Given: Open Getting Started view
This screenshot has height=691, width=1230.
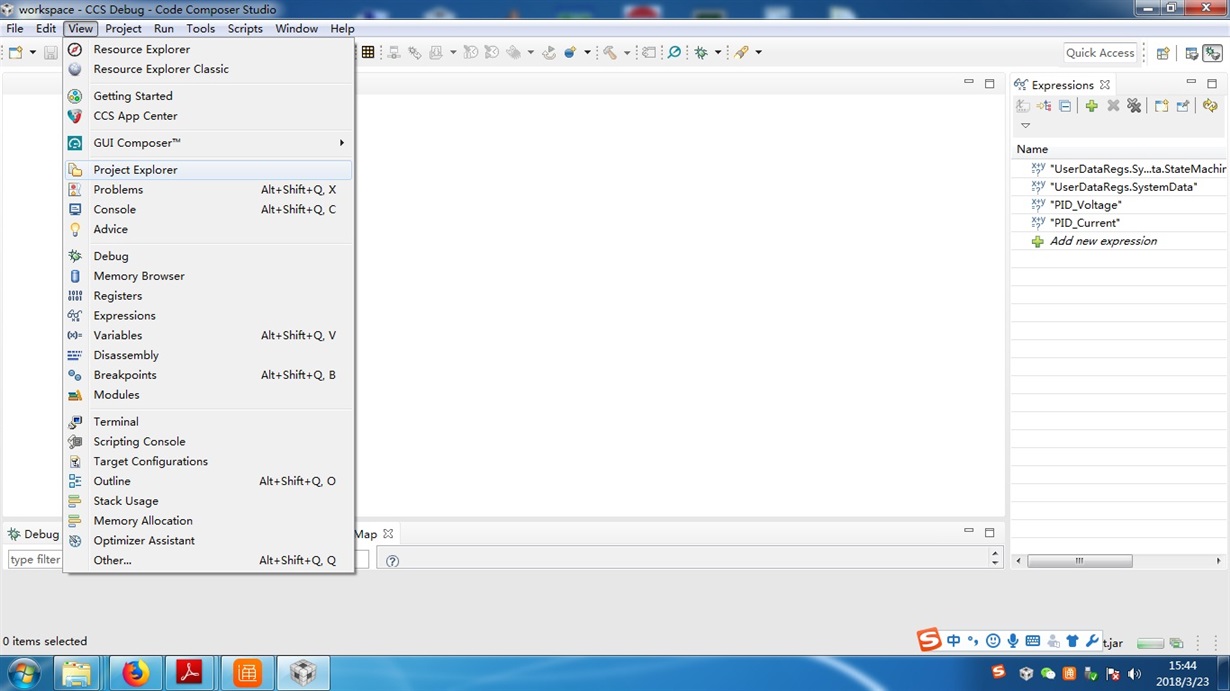Looking at the screenshot, I should [208, 96].
